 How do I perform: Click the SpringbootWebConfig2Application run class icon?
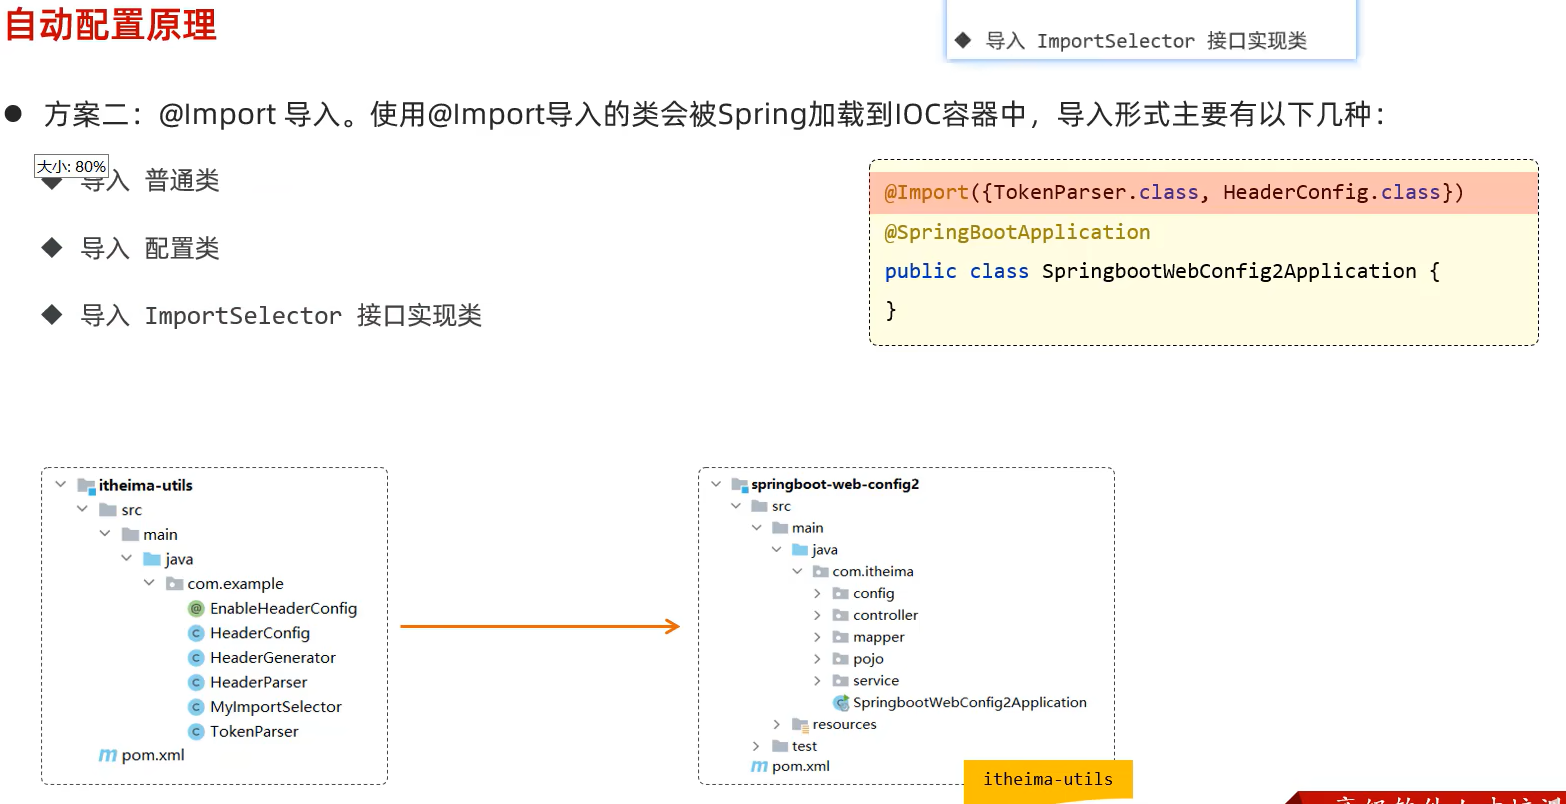pos(841,703)
